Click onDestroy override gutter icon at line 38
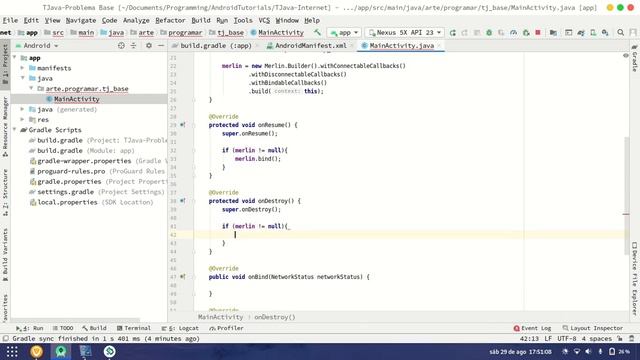The width and height of the screenshot is (640, 360). [182, 201]
